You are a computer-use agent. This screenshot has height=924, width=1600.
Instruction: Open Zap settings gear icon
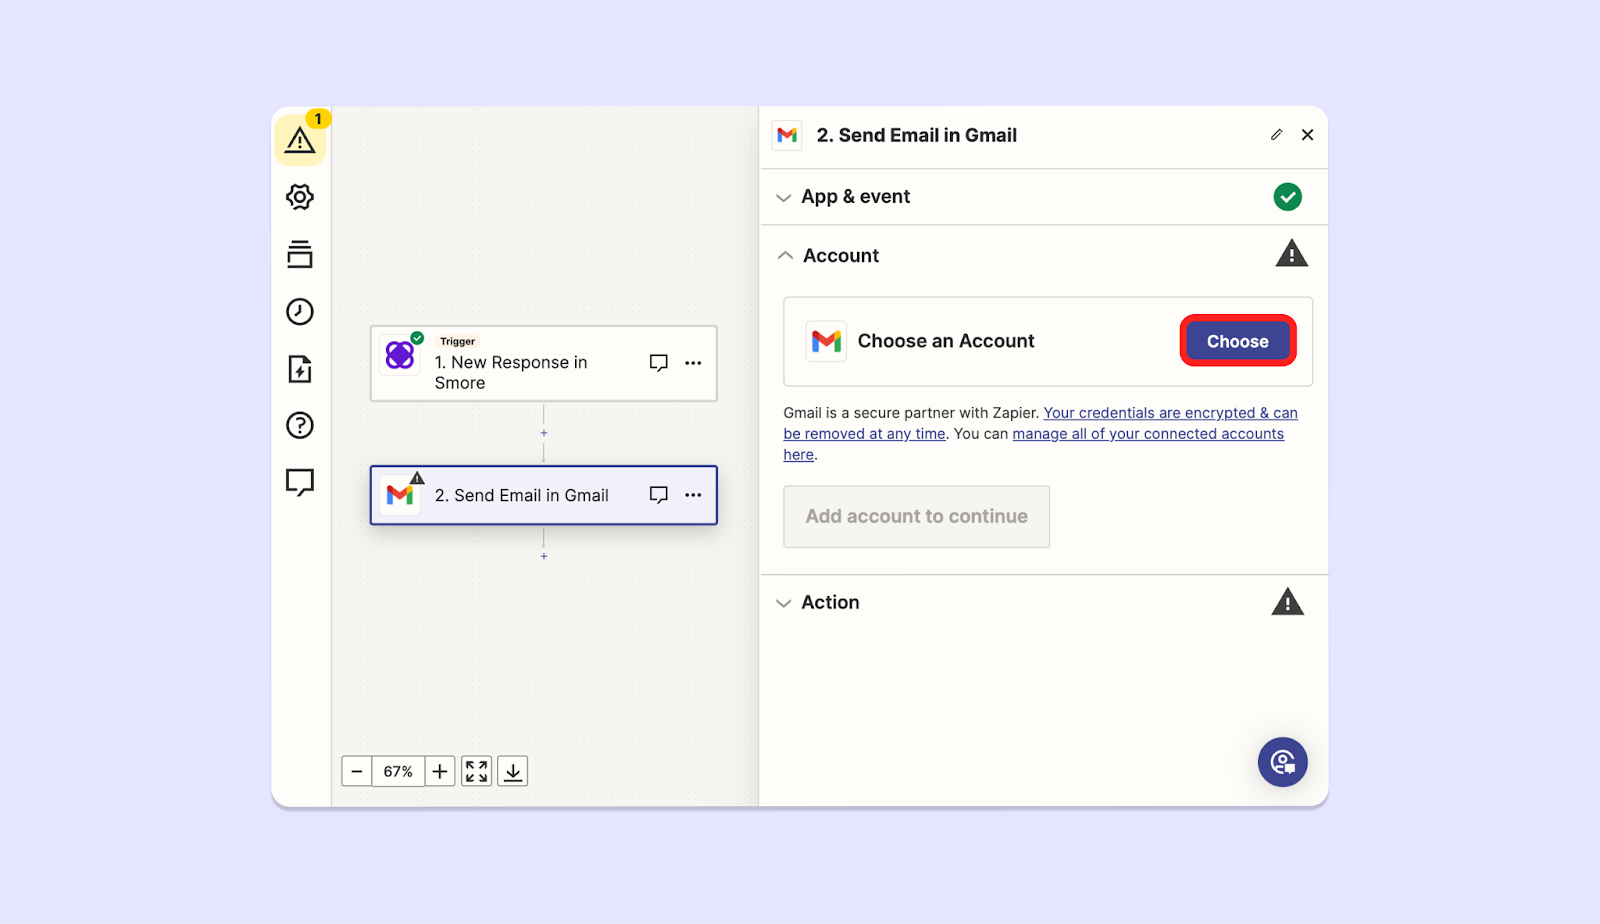click(x=300, y=197)
